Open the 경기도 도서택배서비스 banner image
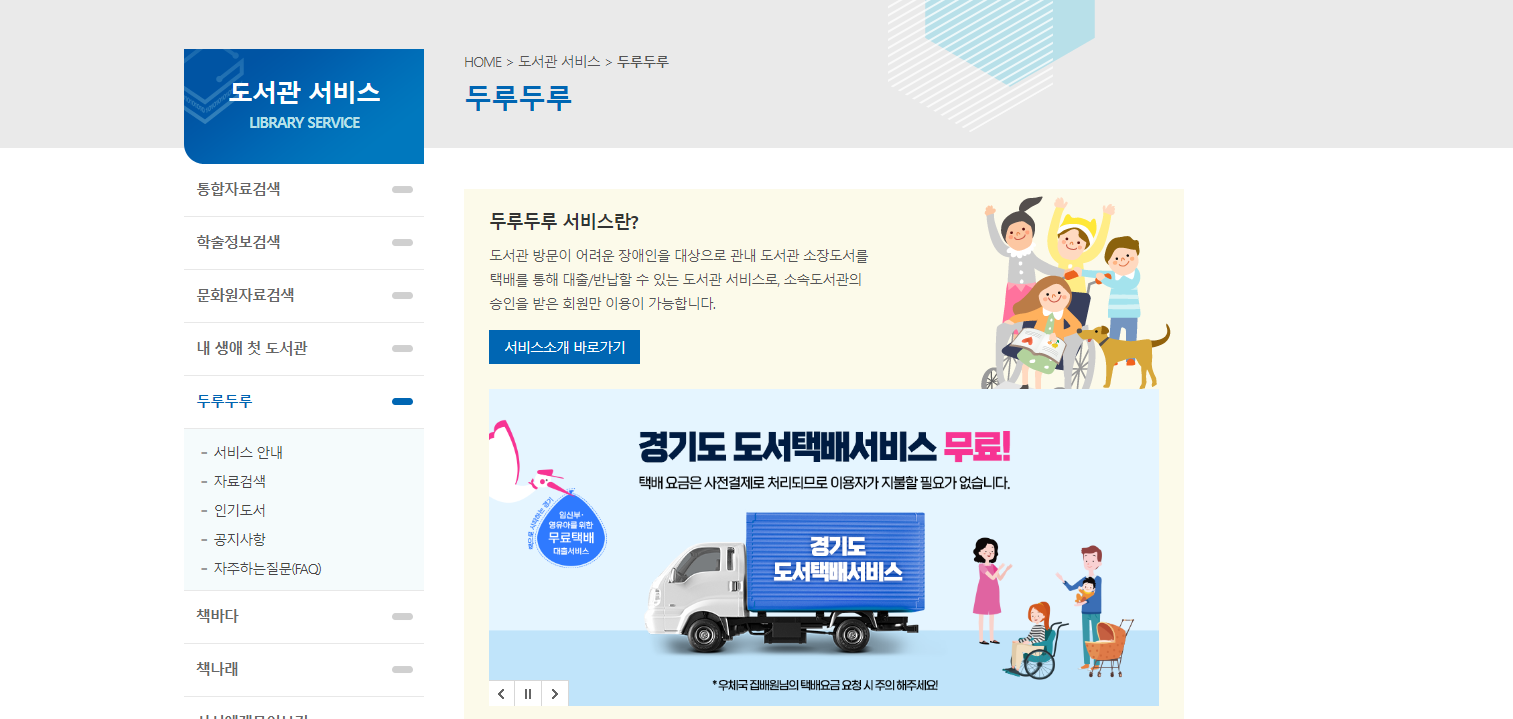This screenshot has width=1513, height=719. [824, 547]
